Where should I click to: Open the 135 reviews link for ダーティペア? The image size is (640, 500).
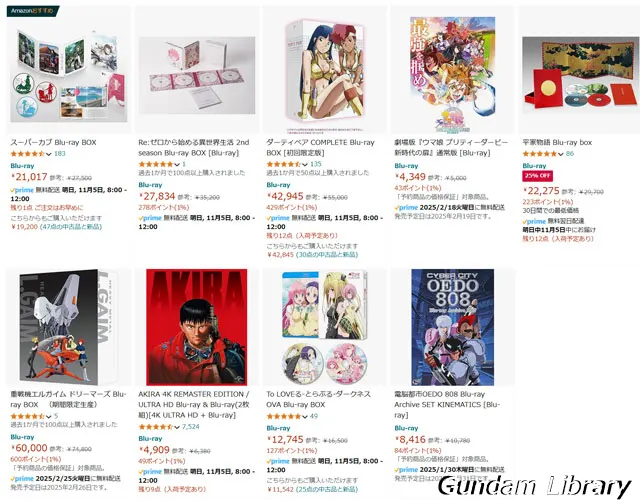click(316, 164)
